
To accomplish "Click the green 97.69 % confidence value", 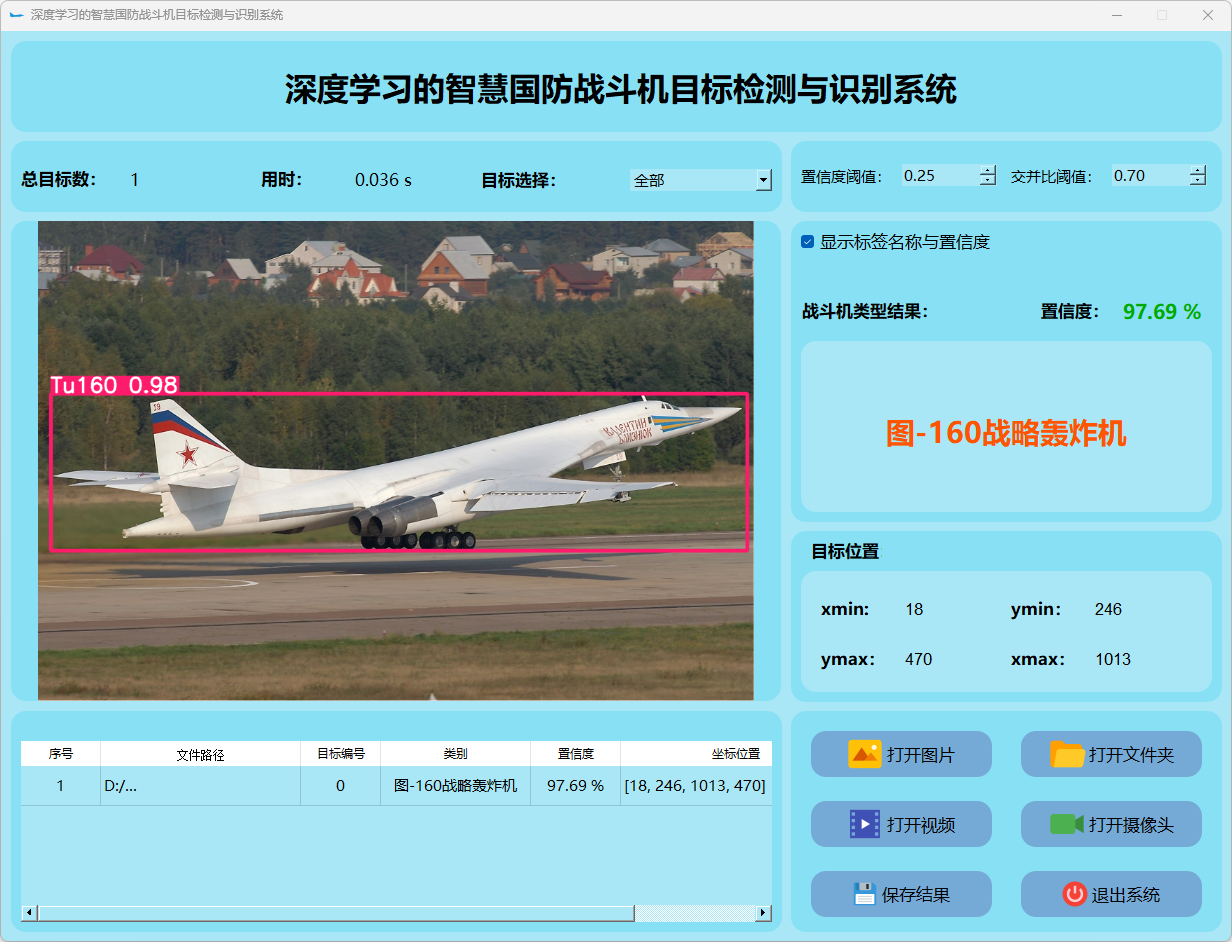I will click(1162, 312).
